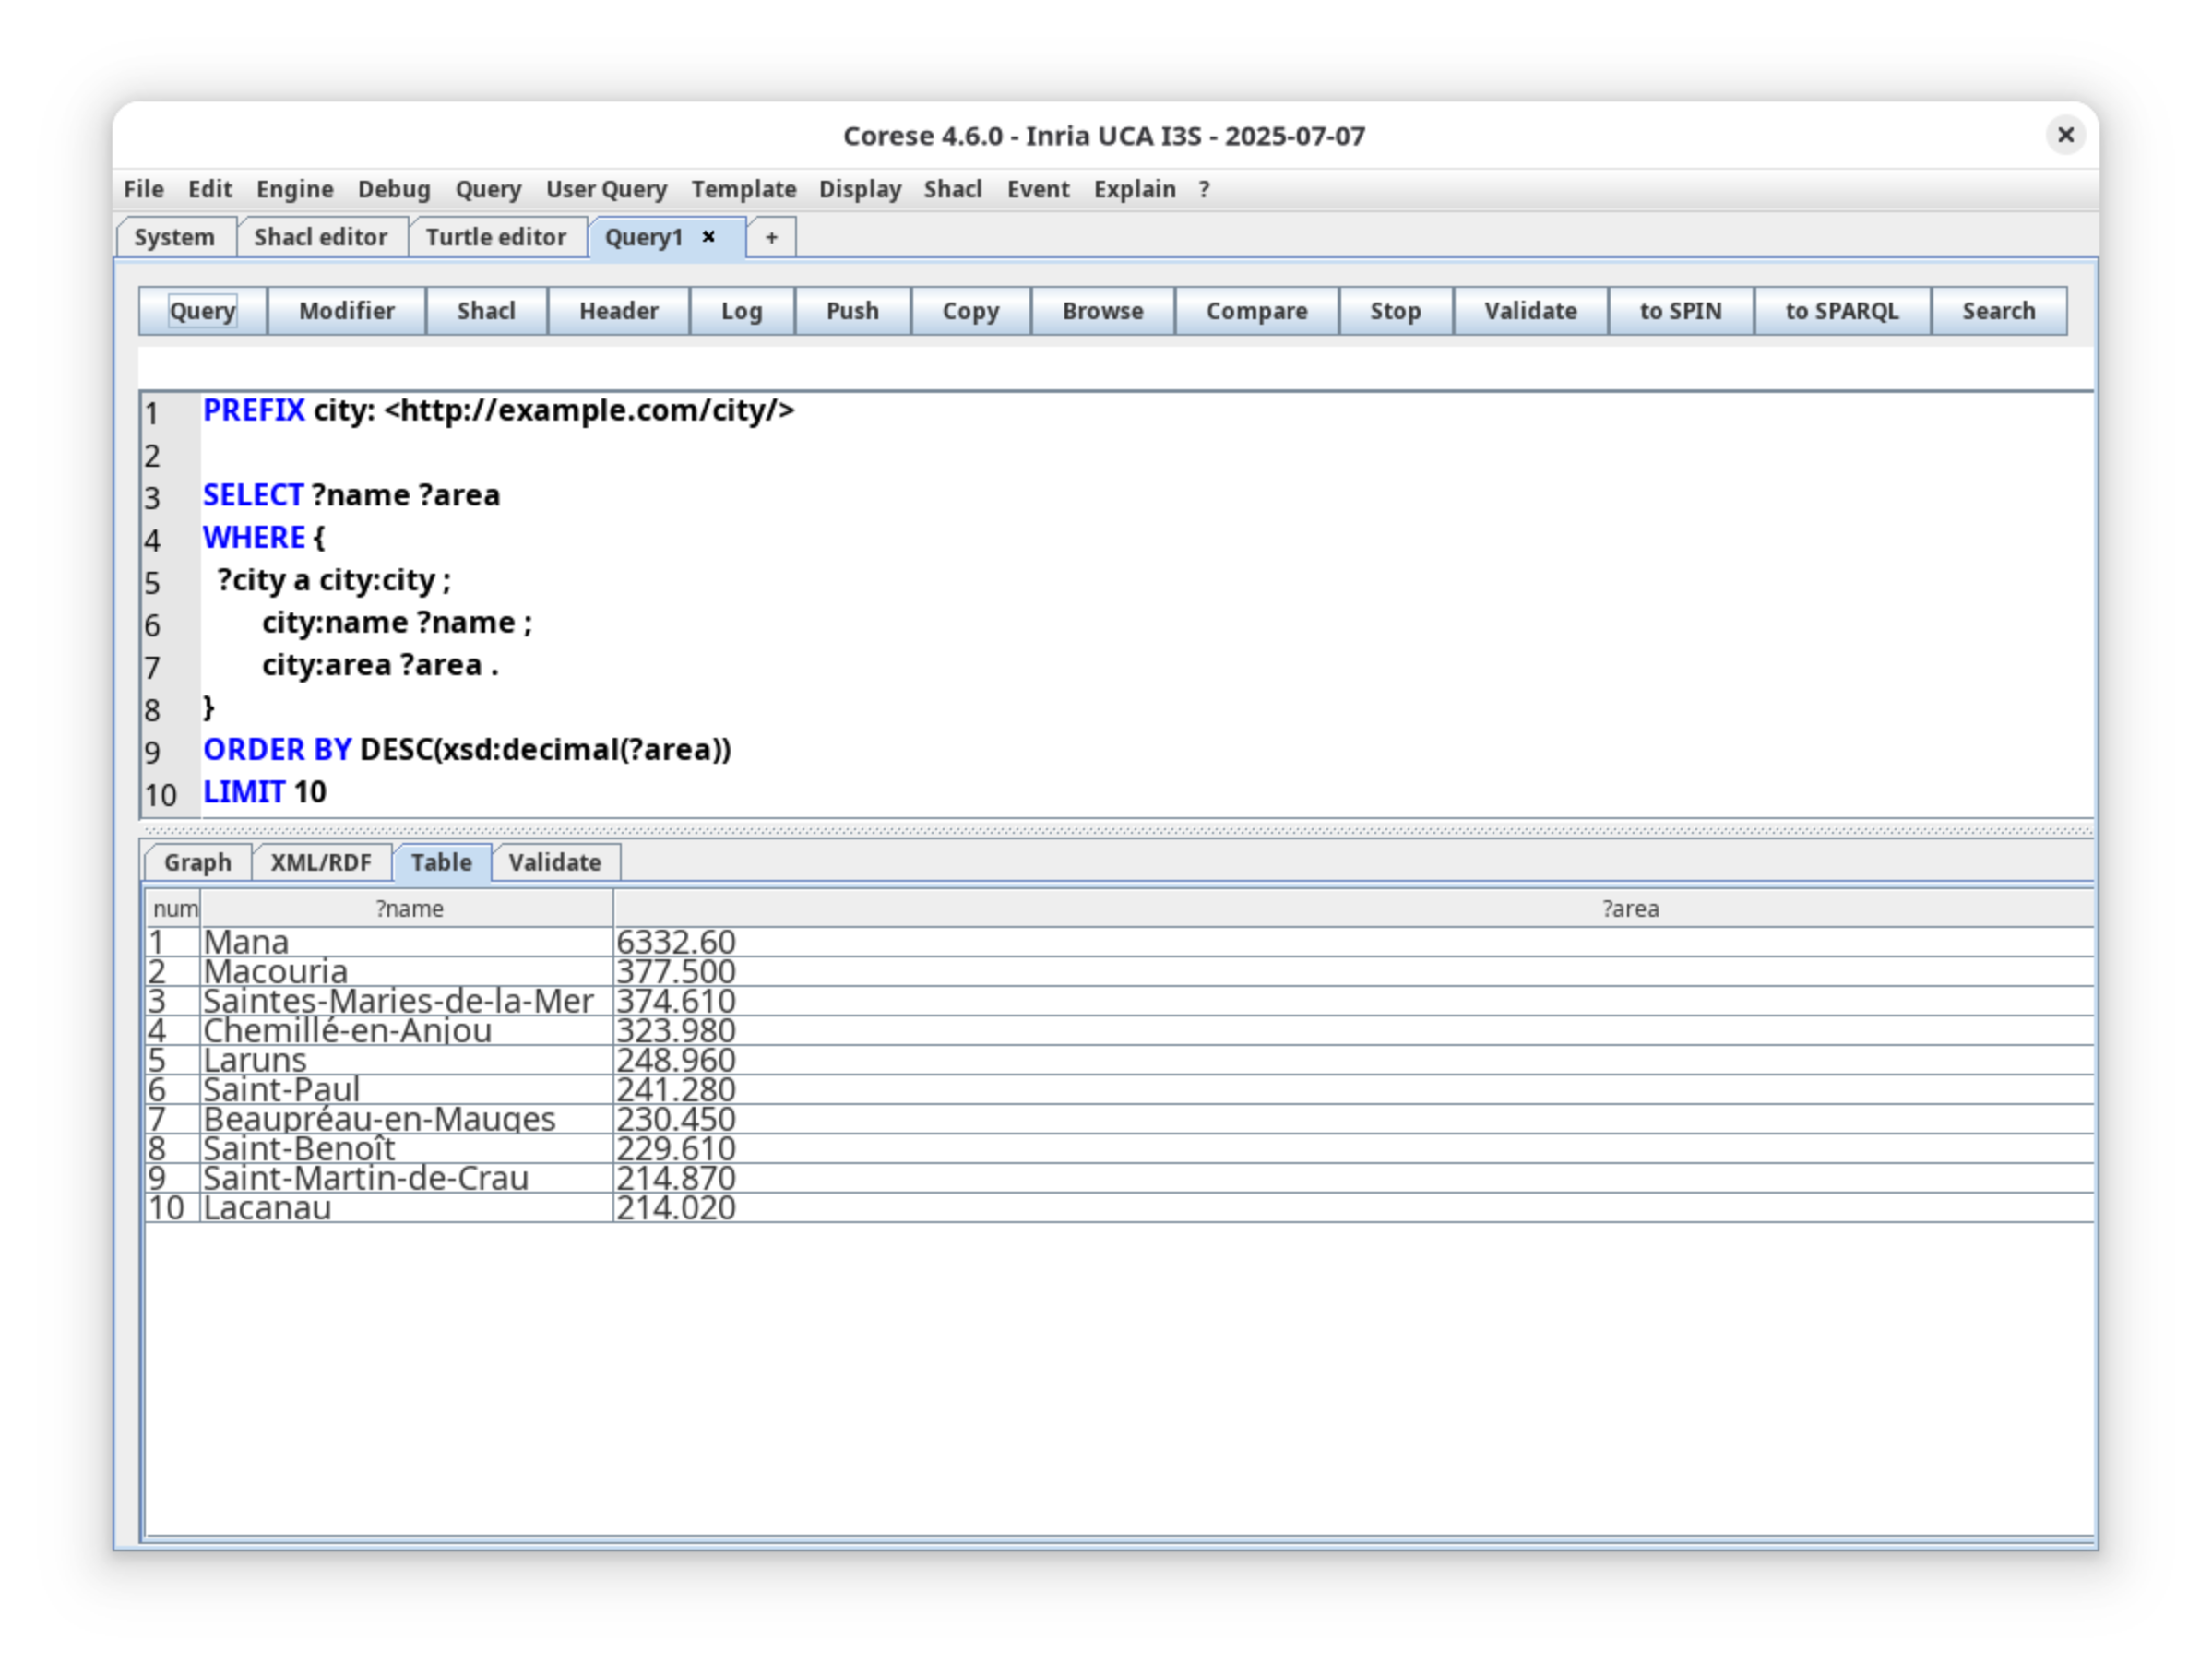
Task: Sort by the ?area column header
Action: click(x=1630, y=909)
